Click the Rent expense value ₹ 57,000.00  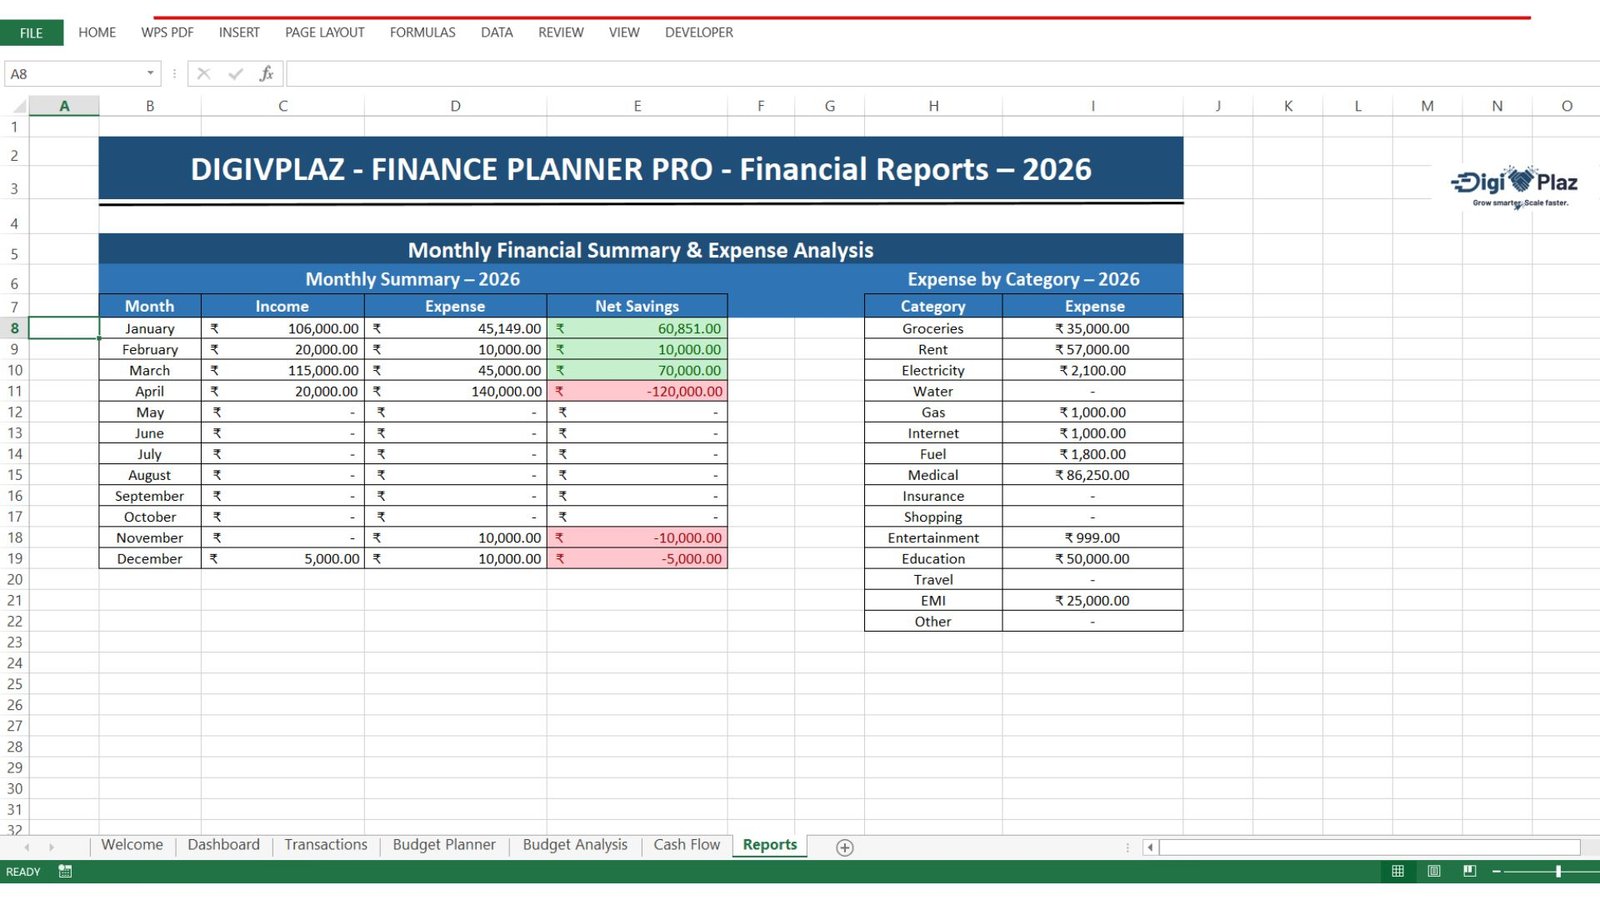point(1093,349)
